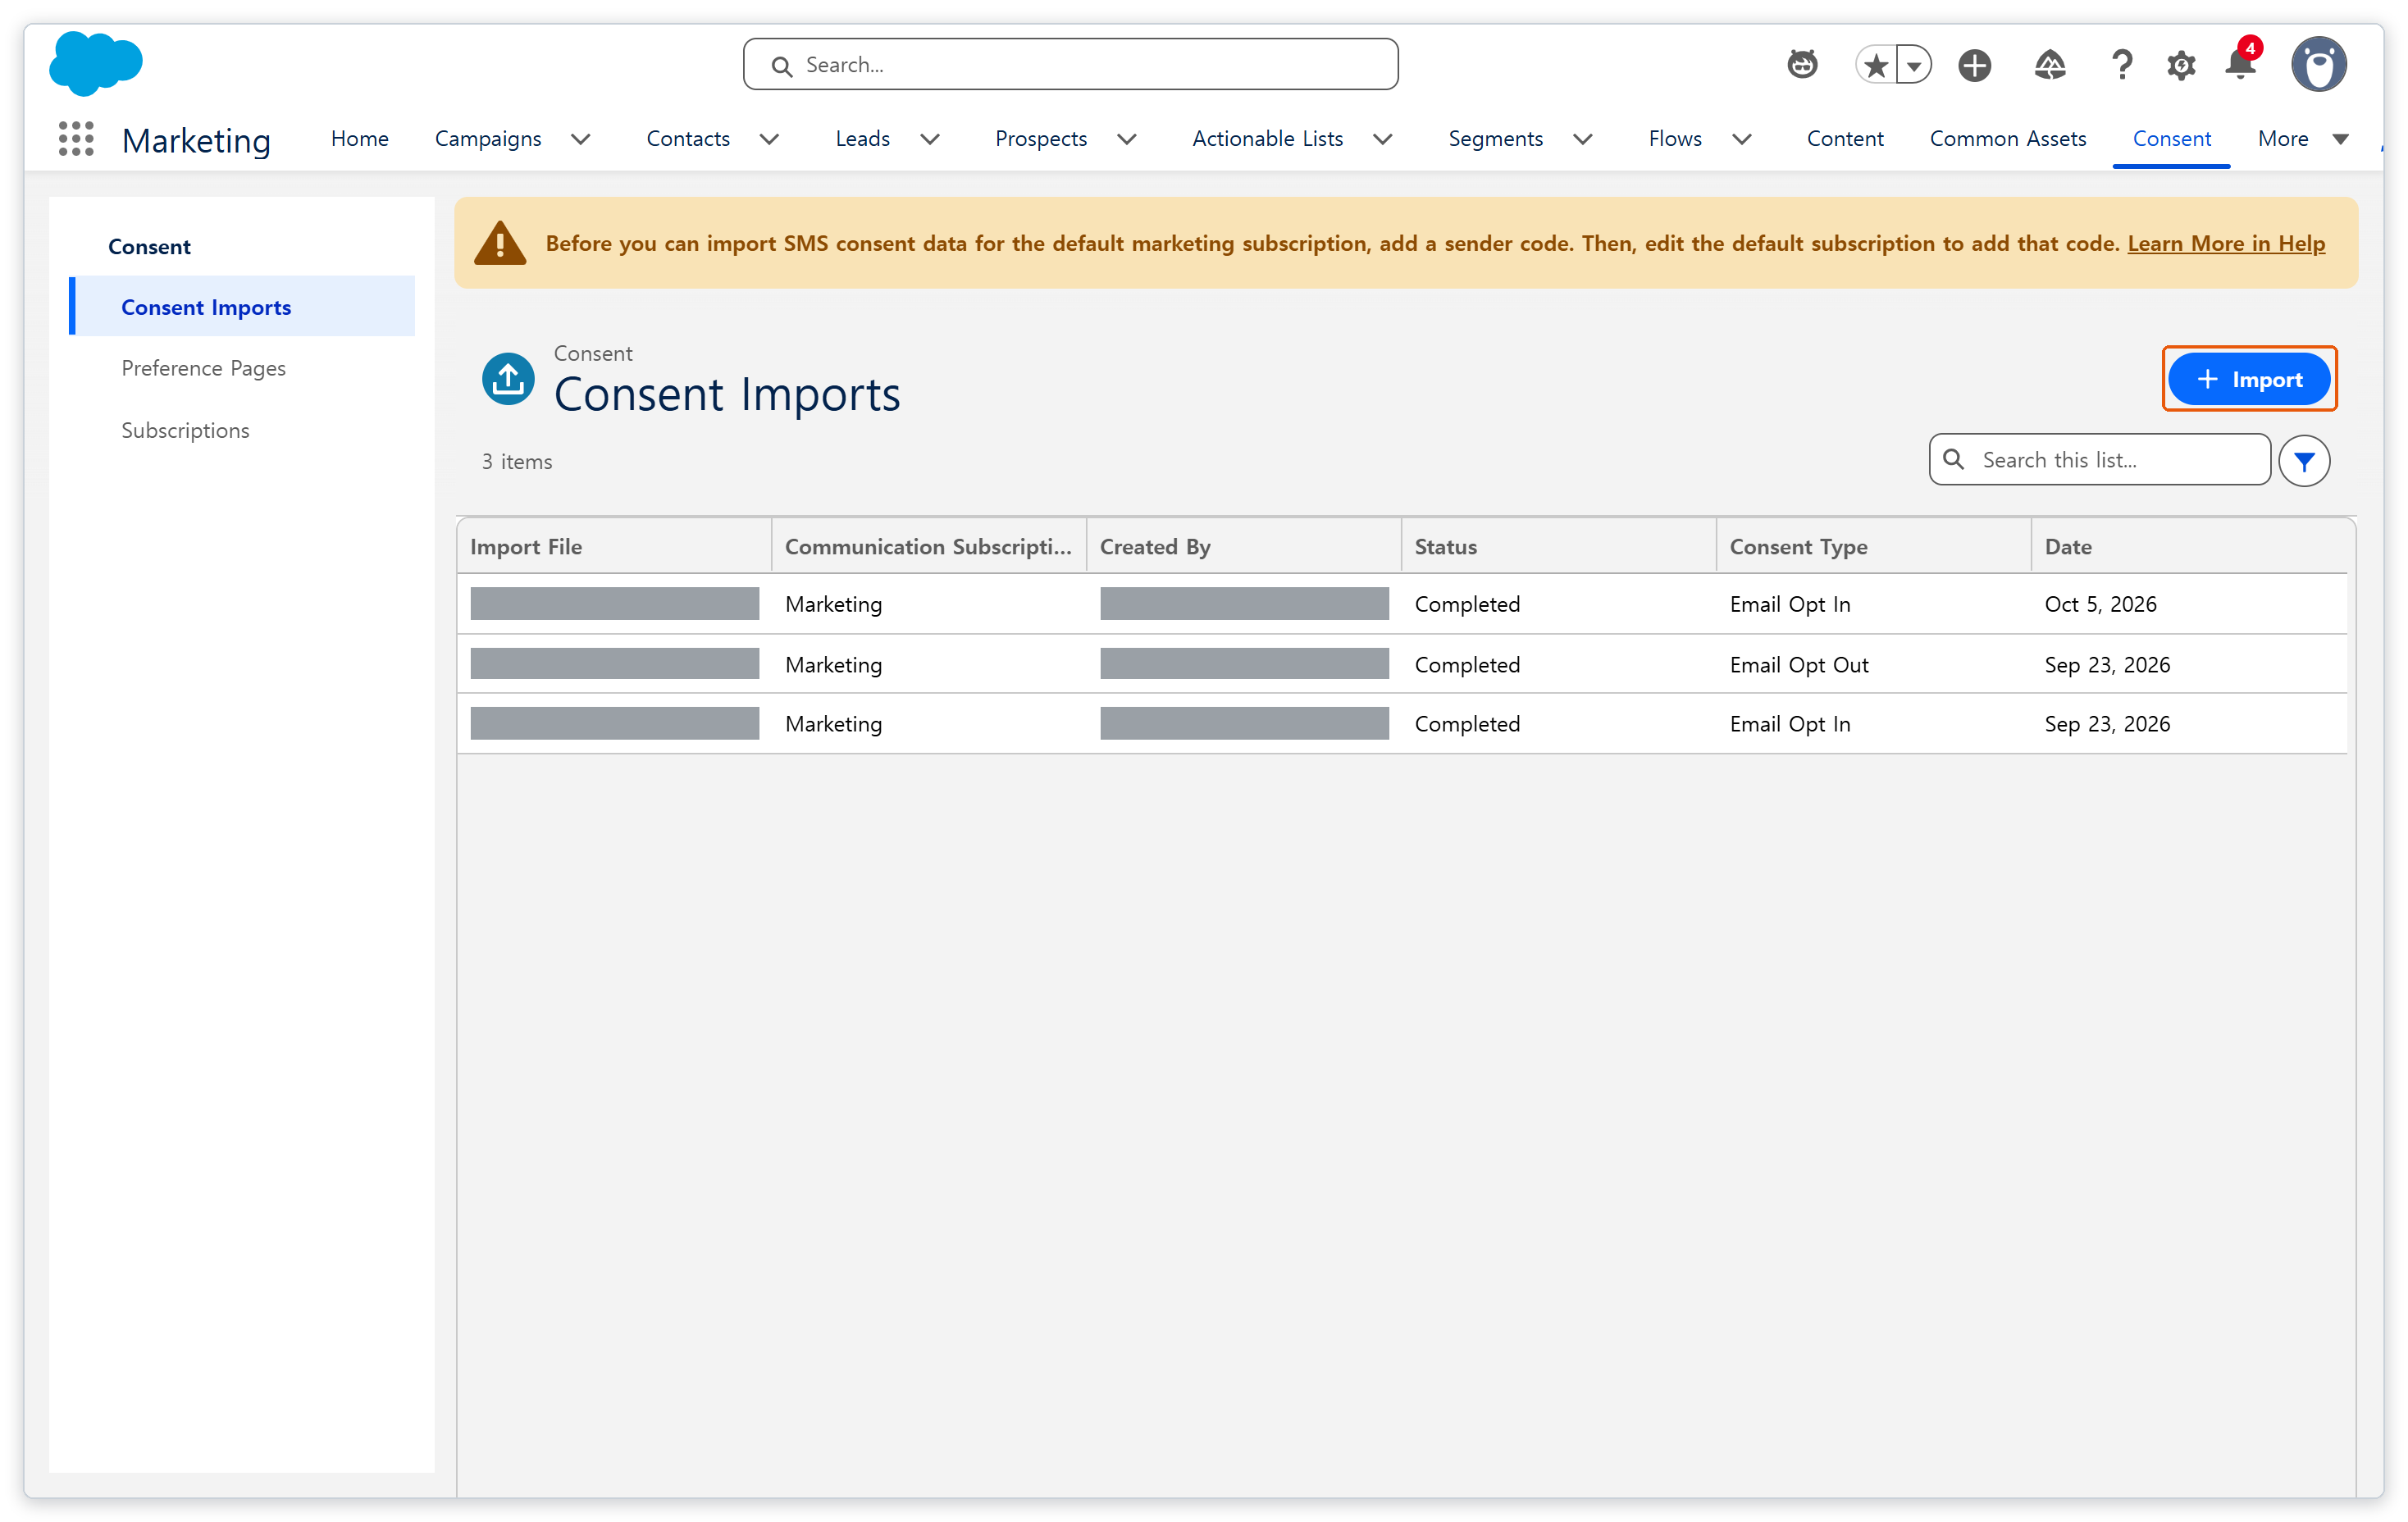
Task: Click the blue Import button
Action: click(x=2249, y=379)
